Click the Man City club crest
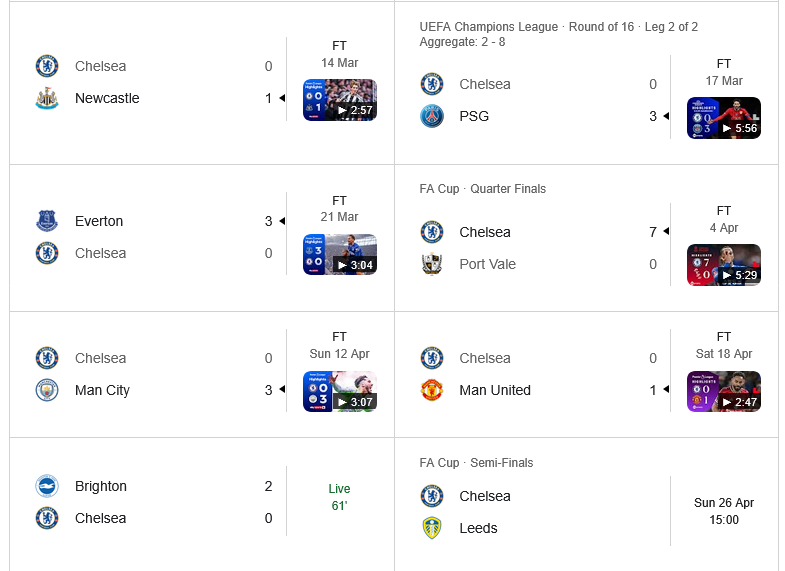 point(46,390)
